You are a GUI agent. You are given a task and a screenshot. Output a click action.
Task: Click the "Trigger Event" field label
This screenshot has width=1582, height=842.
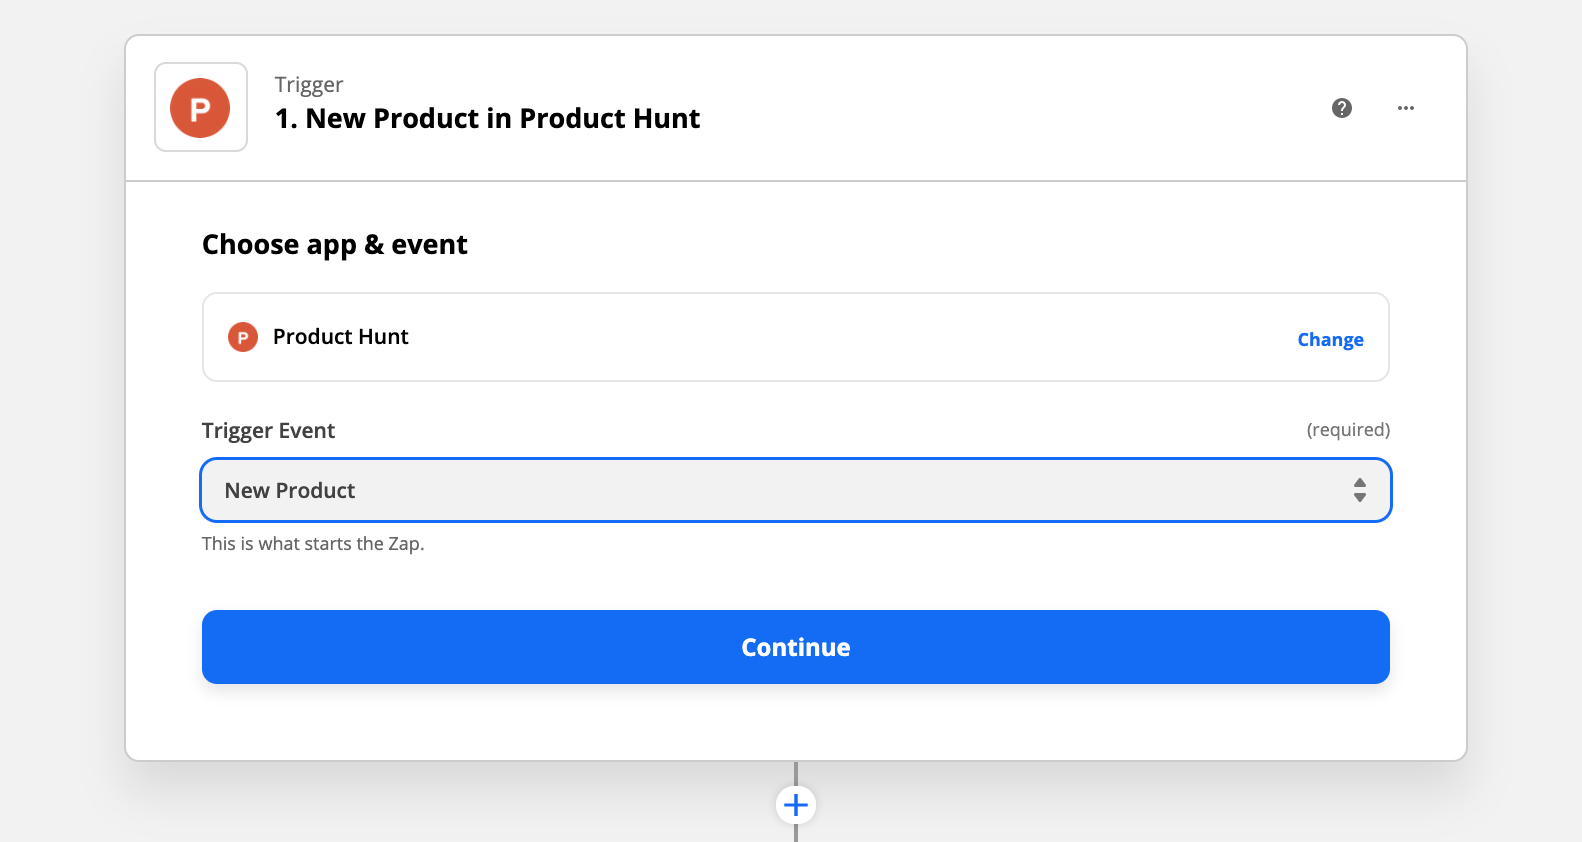click(x=268, y=431)
